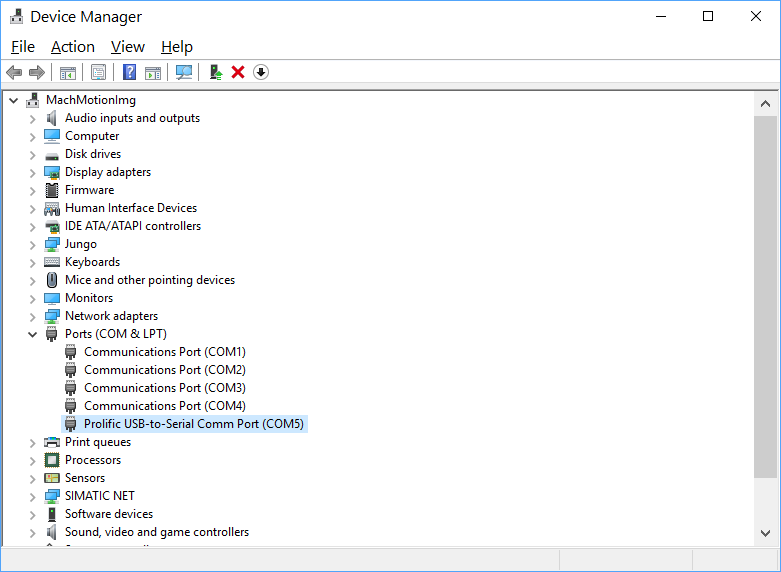Click the scrollbar down arrow
781x572 pixels.
point(766,533)
